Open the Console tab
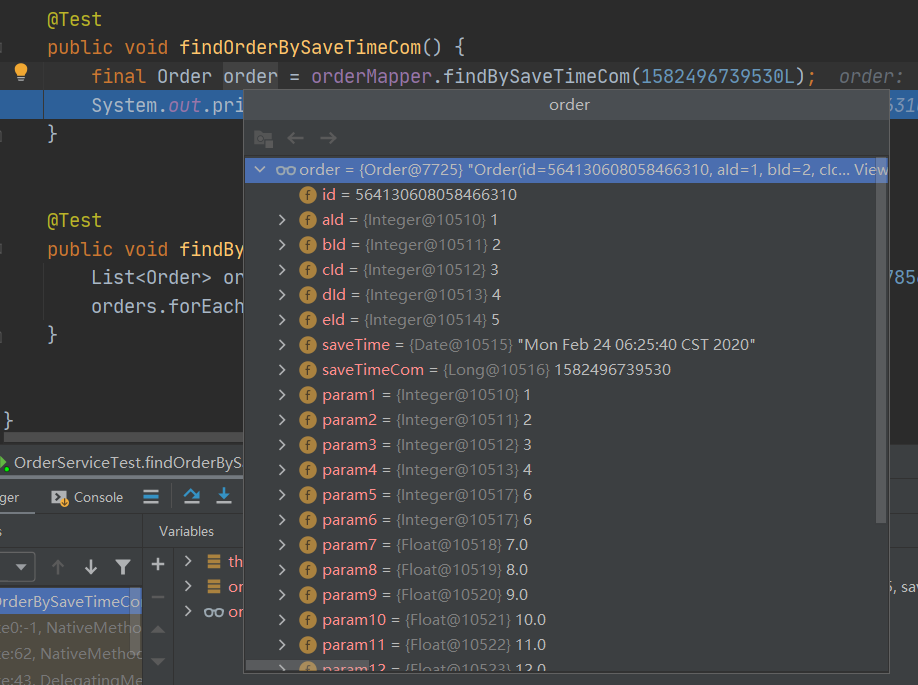This screenshot has width=918, height=685. point(87,498)
